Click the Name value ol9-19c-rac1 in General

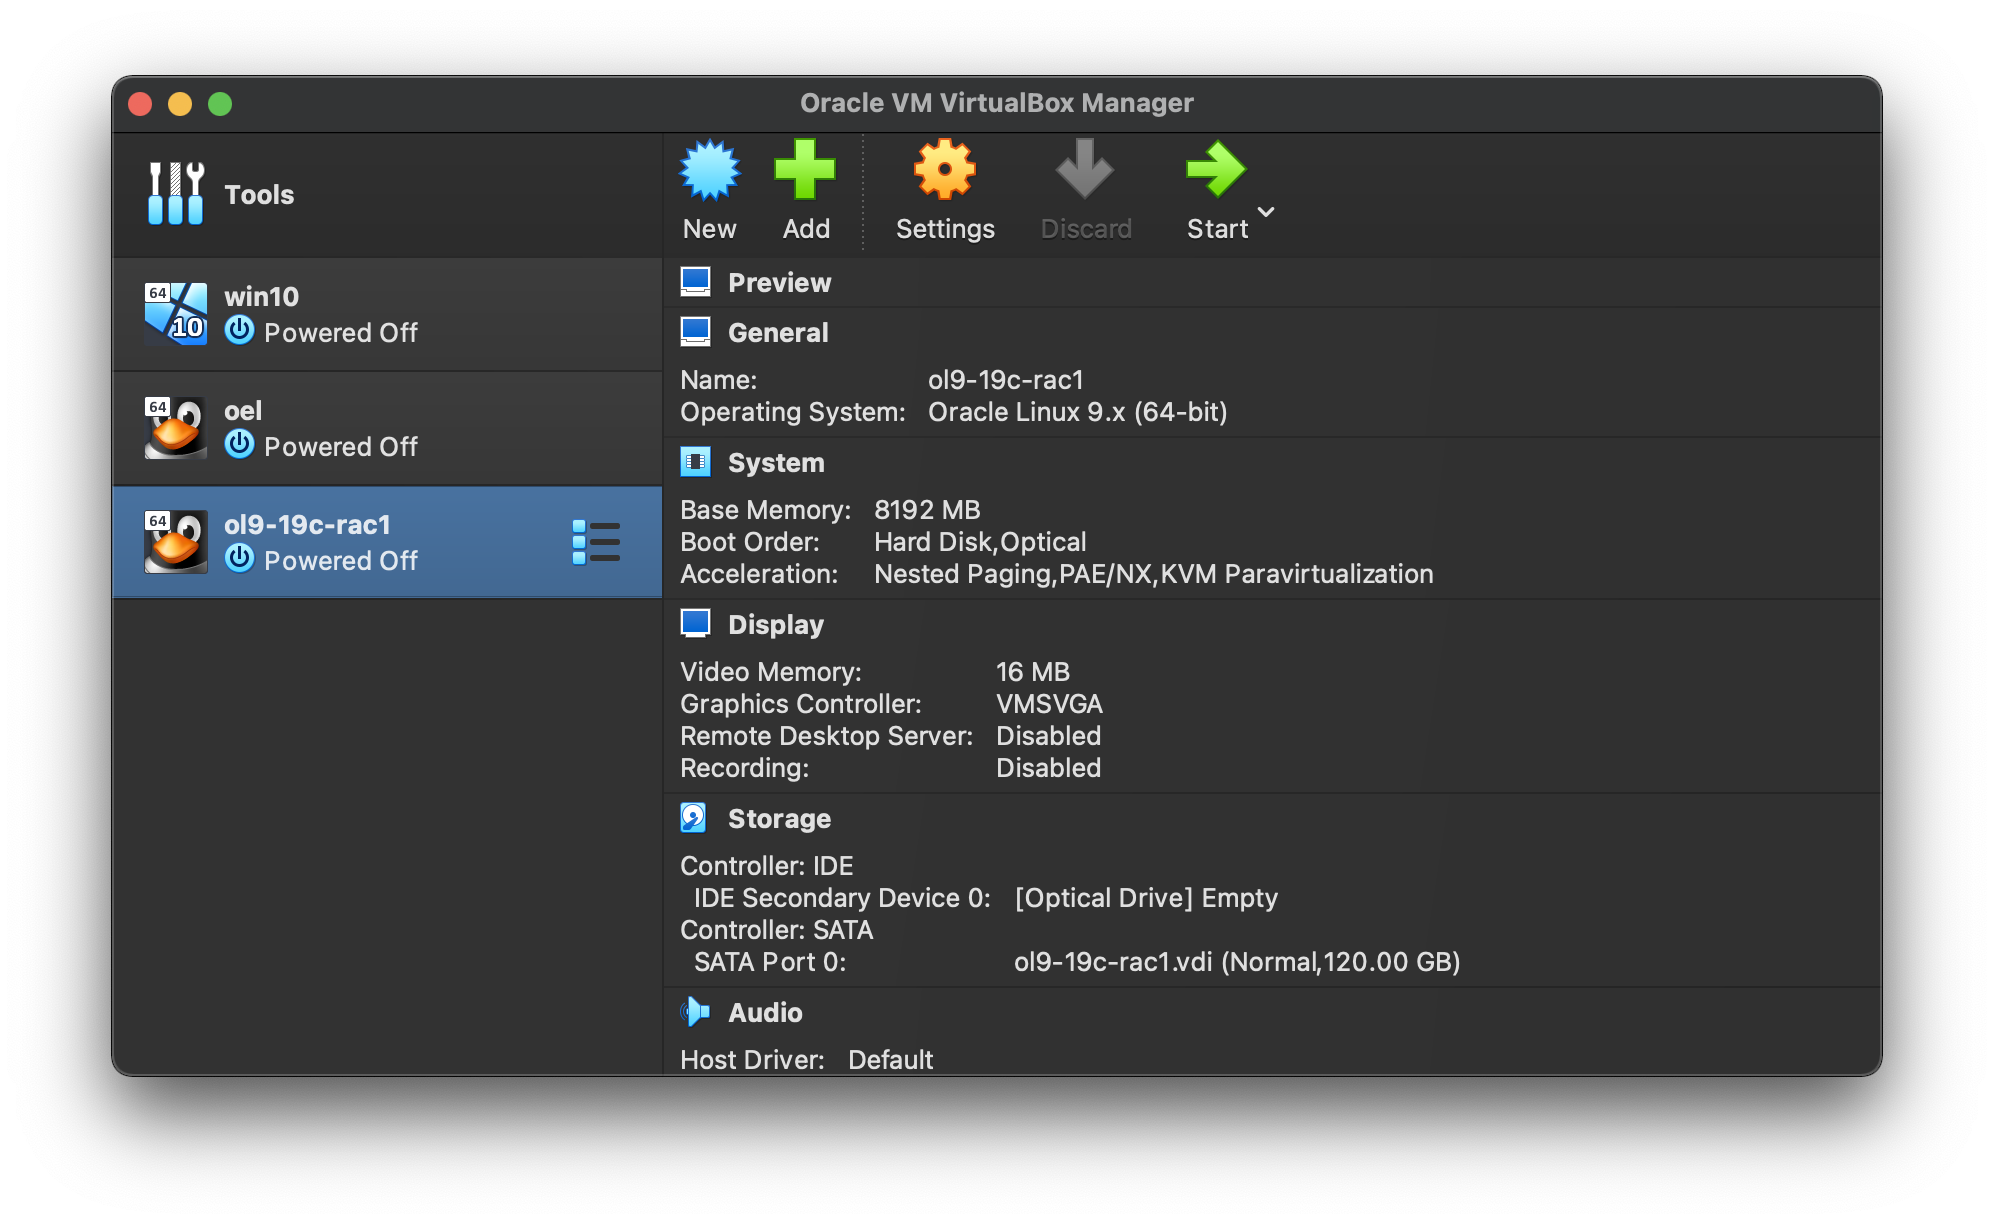pos(1006,380)
